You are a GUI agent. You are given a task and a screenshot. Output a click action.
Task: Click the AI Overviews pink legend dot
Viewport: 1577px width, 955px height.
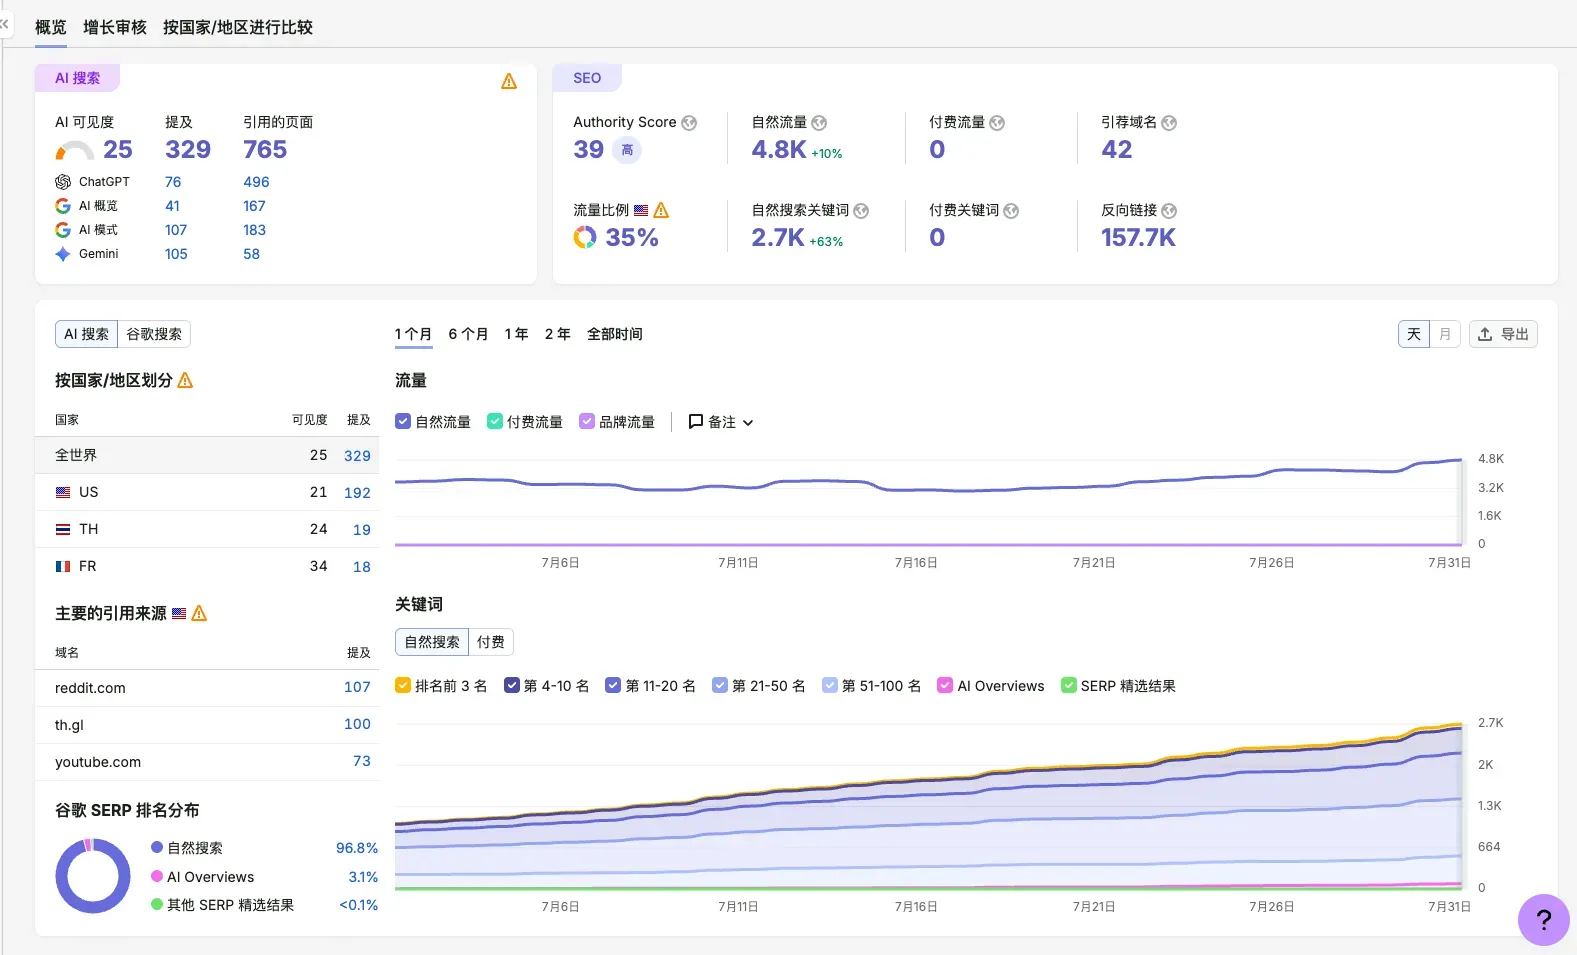[x=157, y=876]
